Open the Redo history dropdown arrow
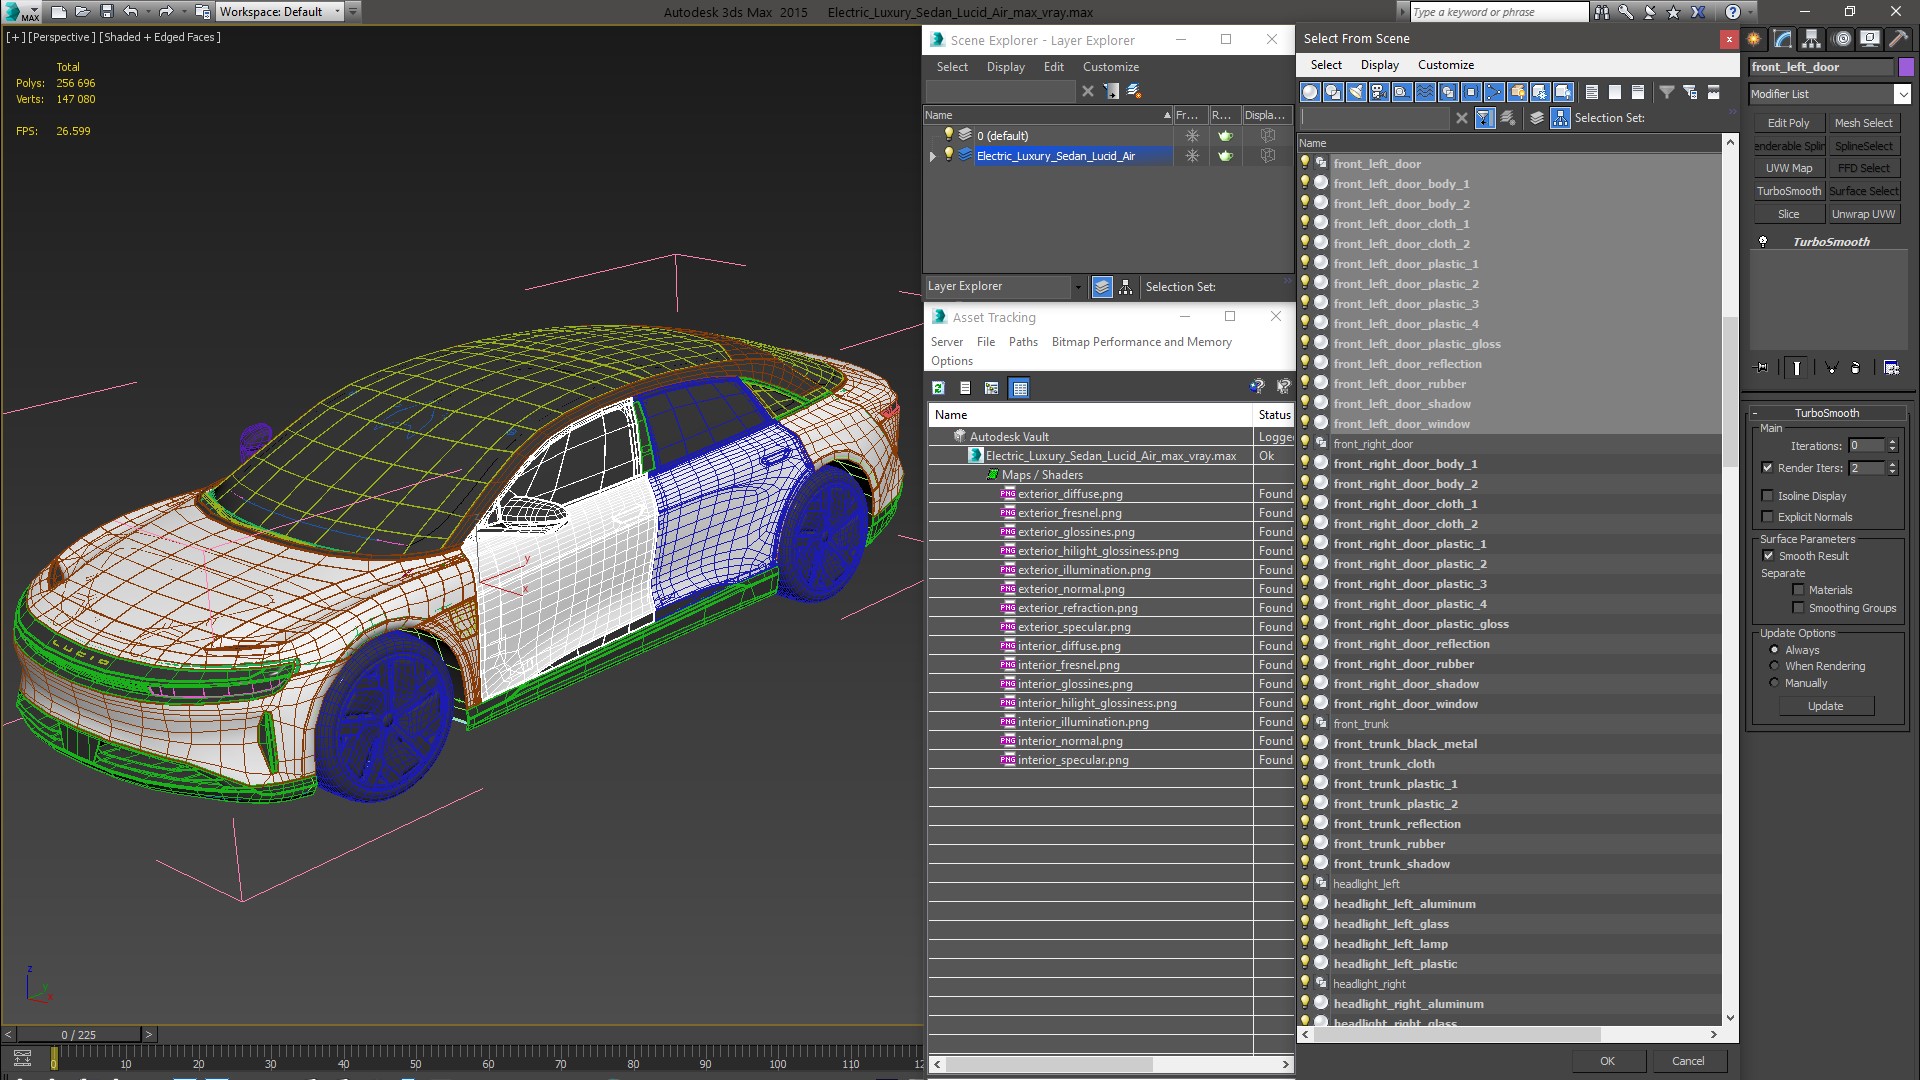 pos(184,12)
